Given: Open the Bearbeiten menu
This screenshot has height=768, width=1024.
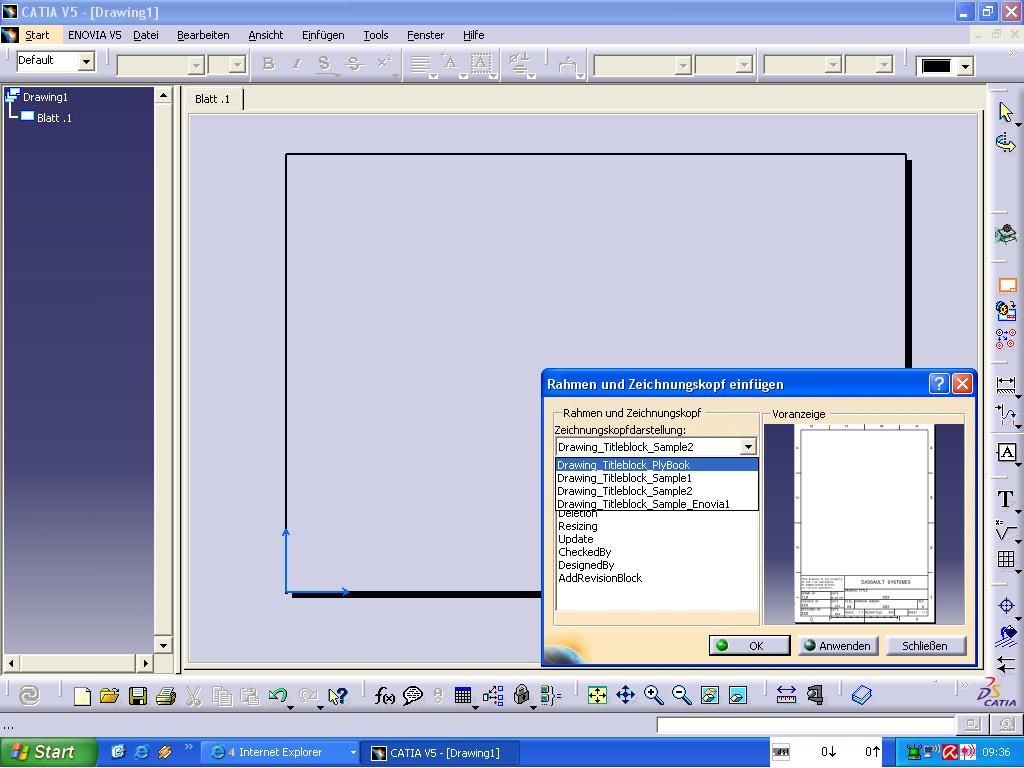Looking at the screenshot, I should [203, 35].
